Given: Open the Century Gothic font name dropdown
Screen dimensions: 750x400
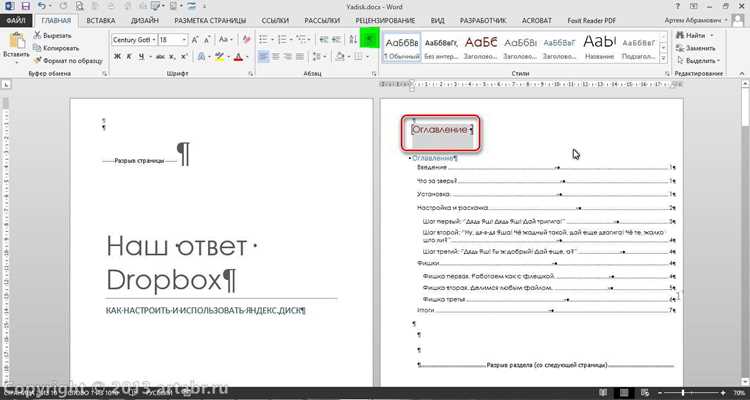Looking at the screenshot, I should 154,40.
